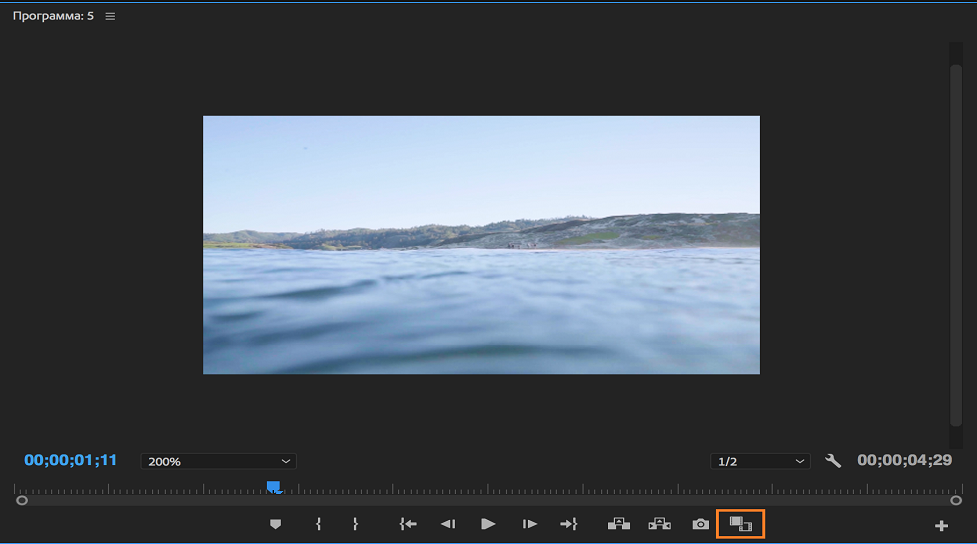Export frame with the camera icon
Viewport: 977px width, 544px height.
pos(700,524)
